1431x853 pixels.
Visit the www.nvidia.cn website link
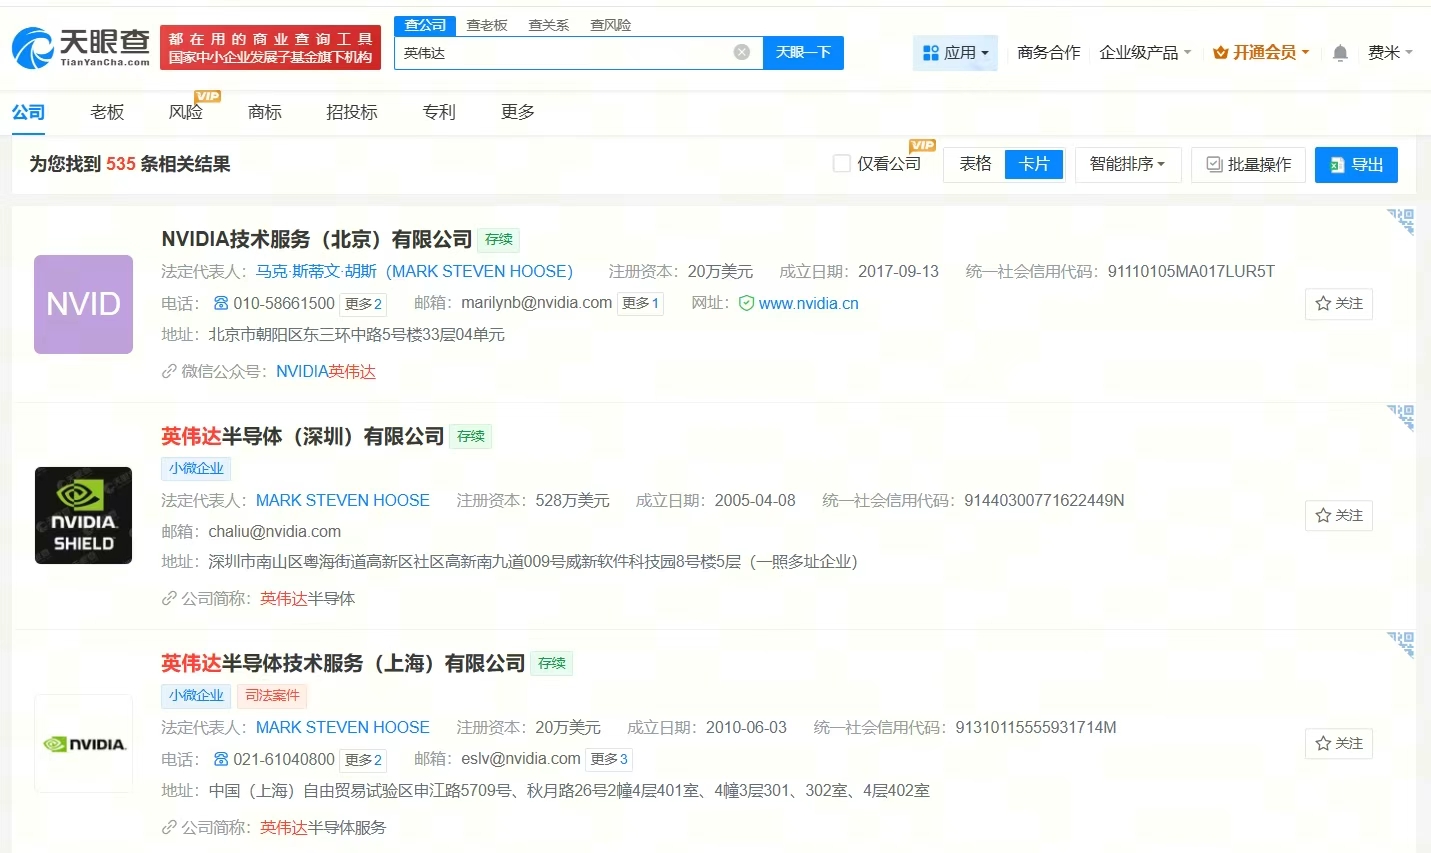click(809, 303)
